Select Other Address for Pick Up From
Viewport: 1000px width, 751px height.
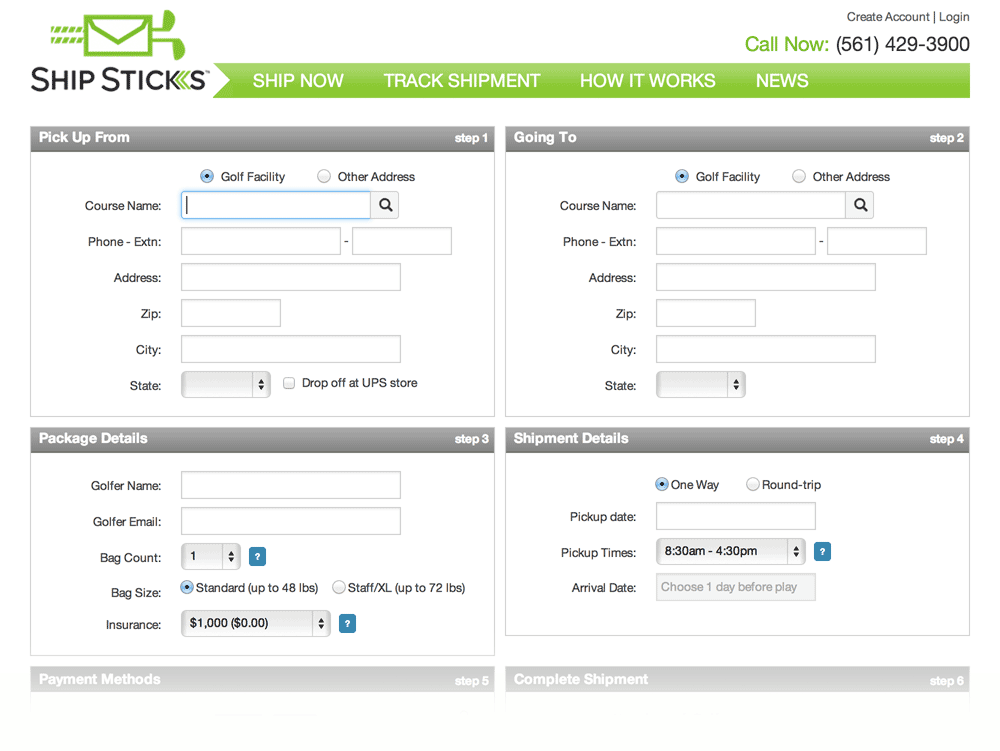point(324,176)
